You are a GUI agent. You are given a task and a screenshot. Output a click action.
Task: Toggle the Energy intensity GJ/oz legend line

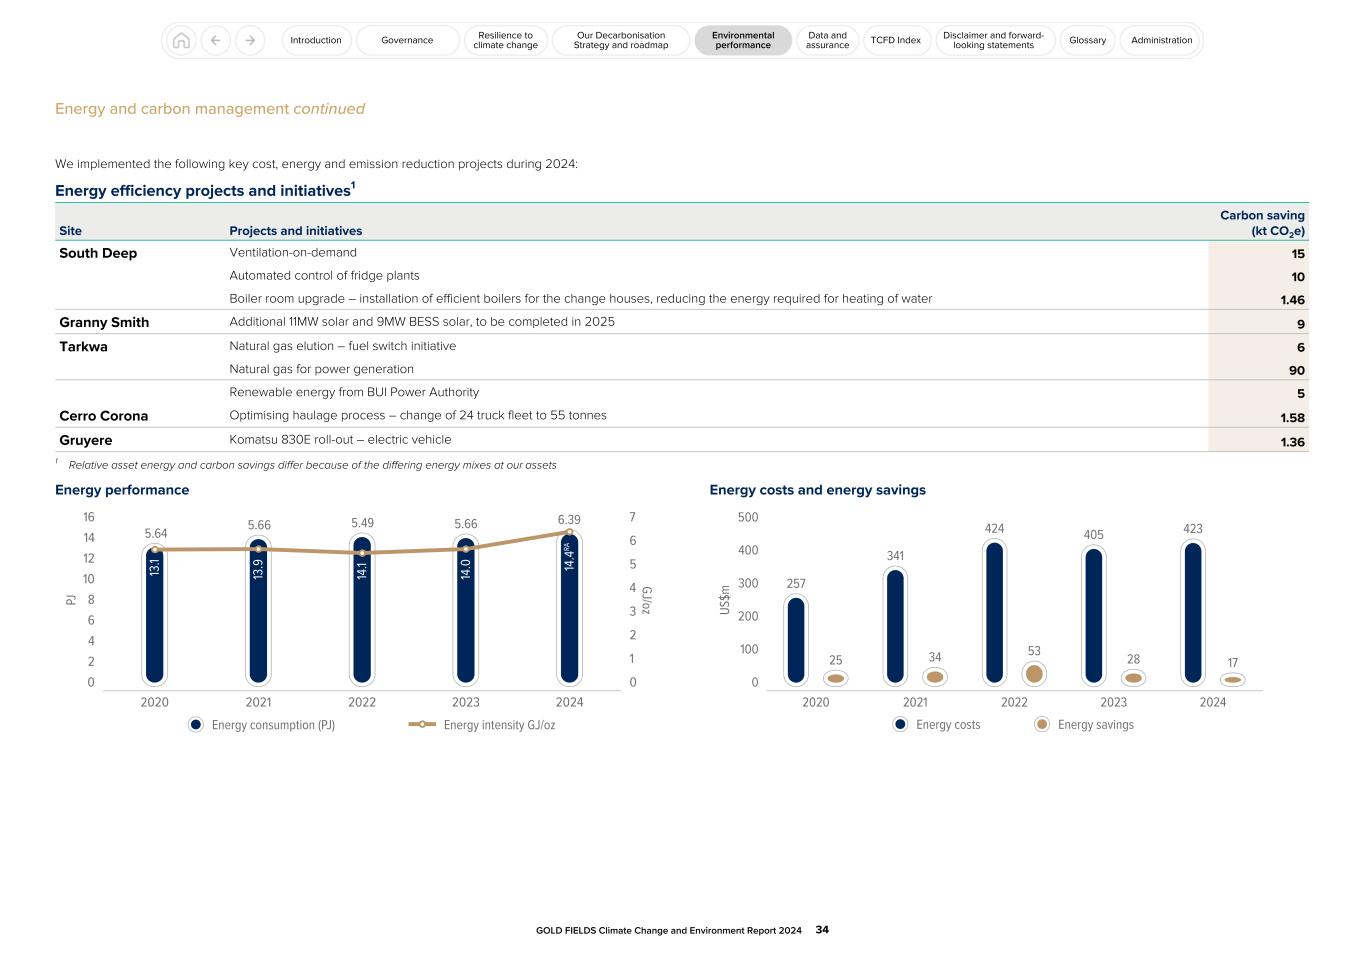424,724
